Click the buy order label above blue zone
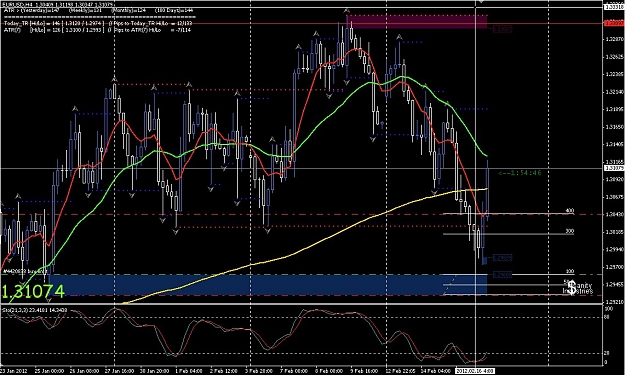This screenshot has height=375, width=625. click(25, 271)
